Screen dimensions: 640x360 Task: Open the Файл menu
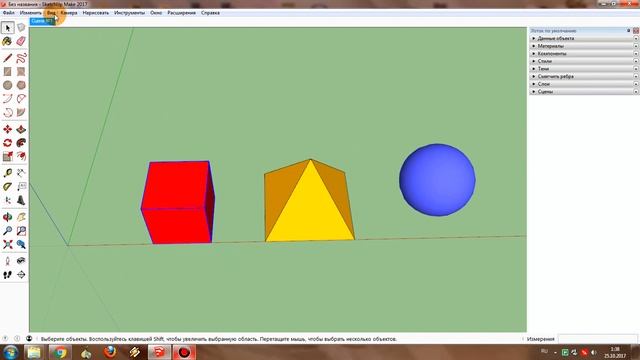click(9, 13)
